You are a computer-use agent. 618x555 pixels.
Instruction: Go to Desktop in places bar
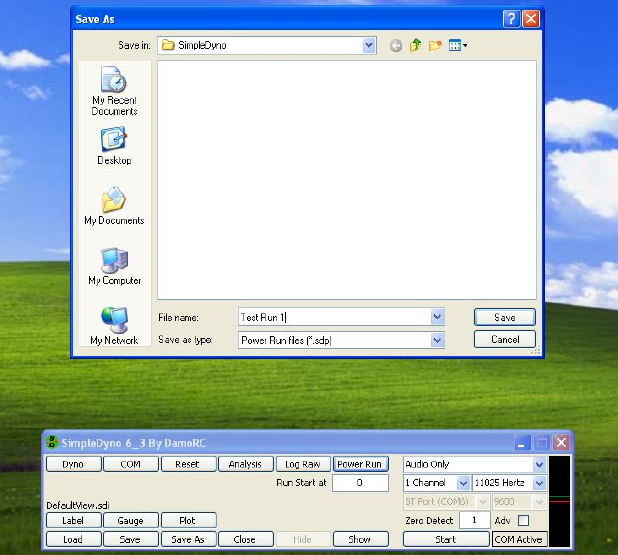click(x=114, y=145)
